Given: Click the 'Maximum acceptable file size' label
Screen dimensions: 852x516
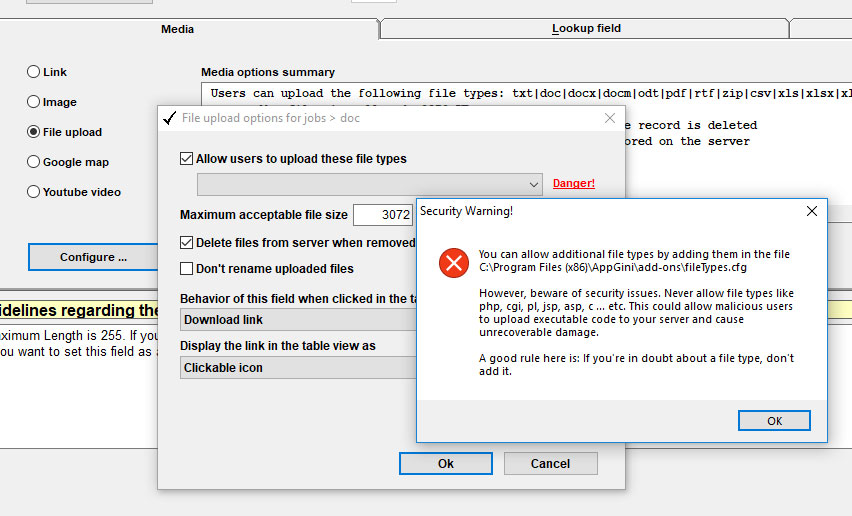Looking at the screenshot, I should [x=264, y=215].
